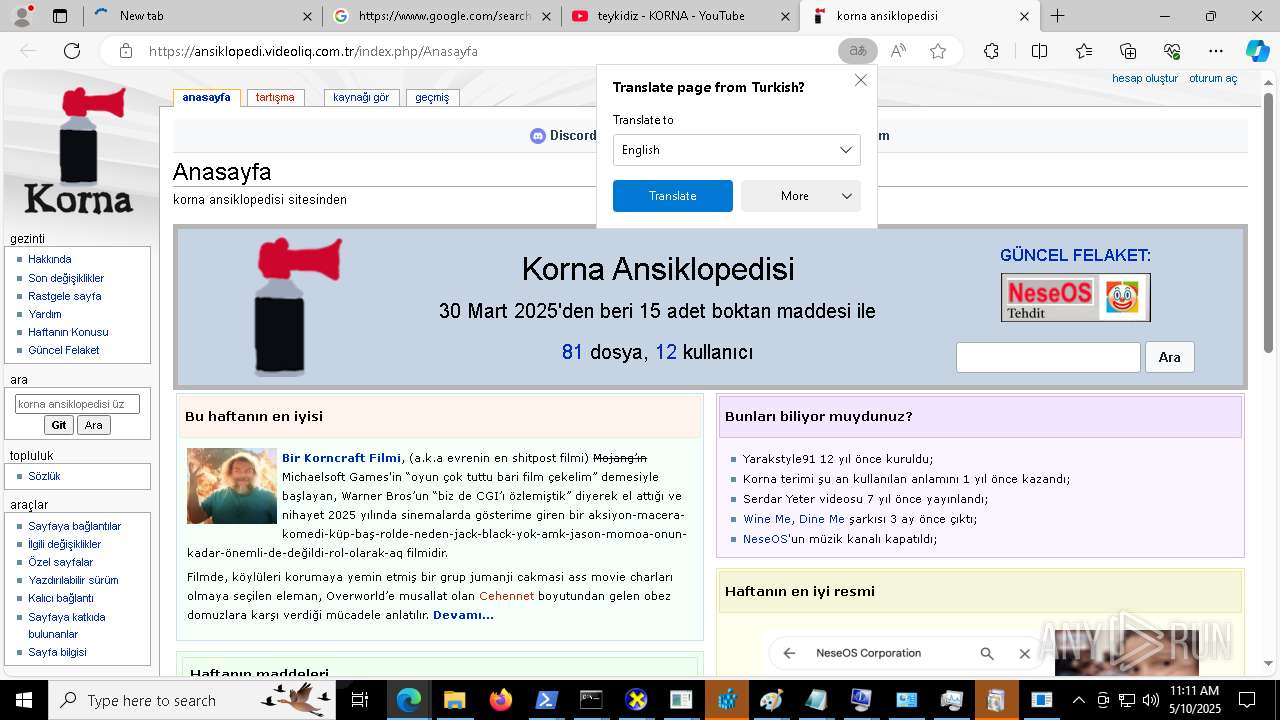Image resolution: width=1280 pixels, height=720 pixels.
Task: Open a new tab with plus button
Action: pos(1057,16)
